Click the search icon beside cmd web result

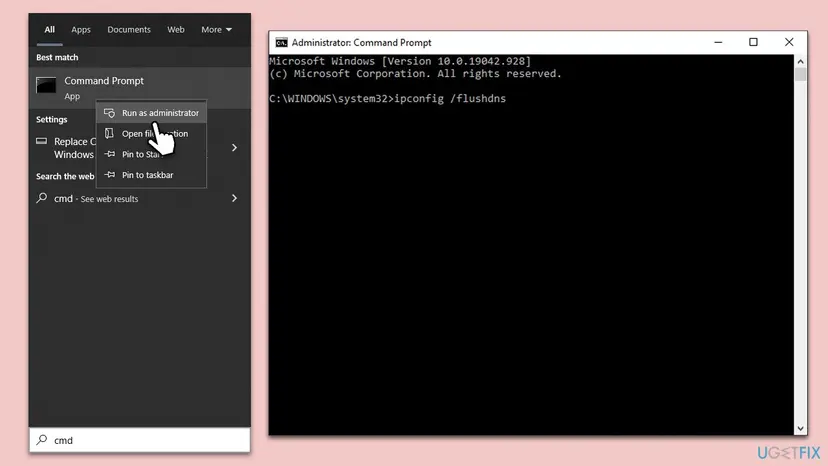point(42,198)
